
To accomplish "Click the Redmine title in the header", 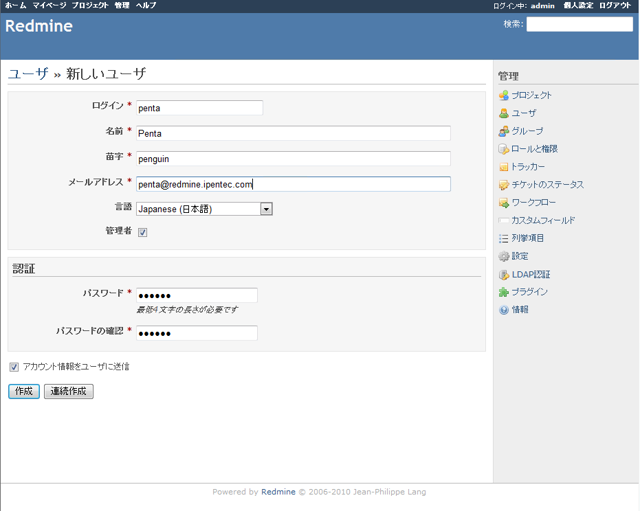I will coord(39,26).
